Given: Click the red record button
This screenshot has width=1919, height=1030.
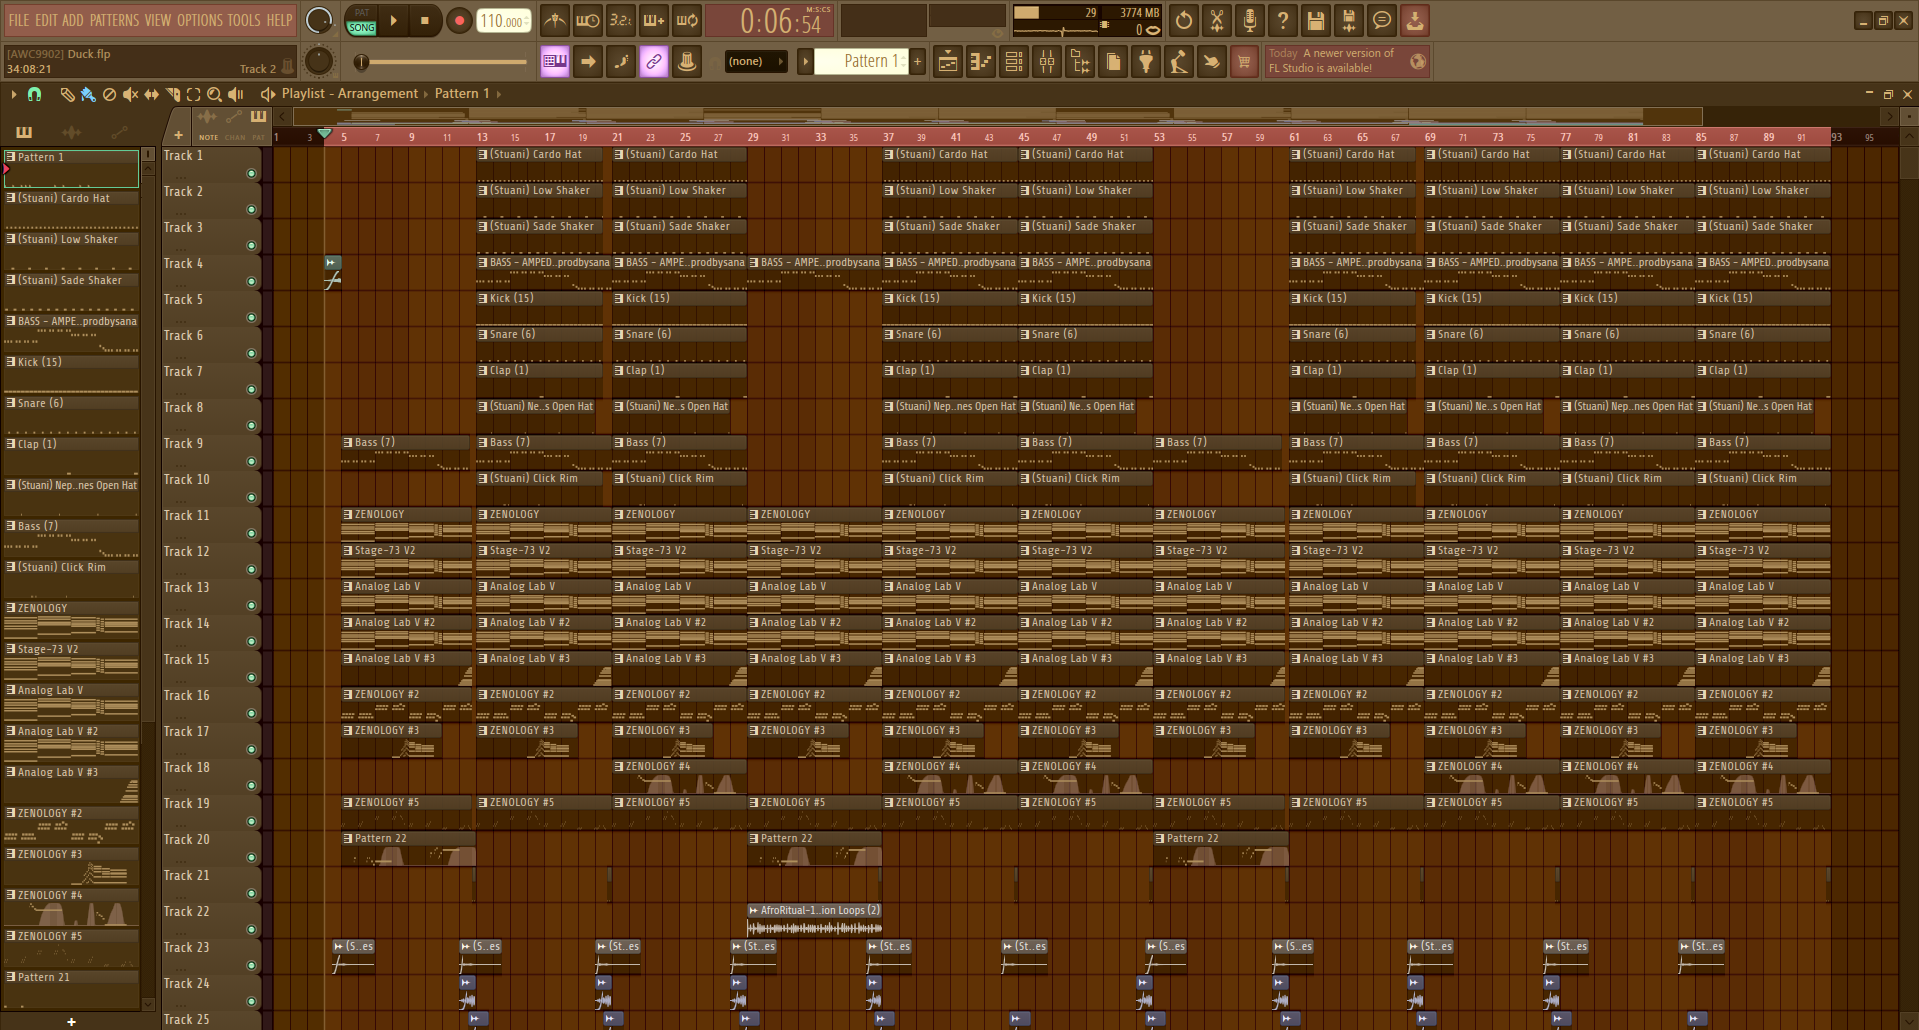Looking at the screenshot, I should point(459,20).
